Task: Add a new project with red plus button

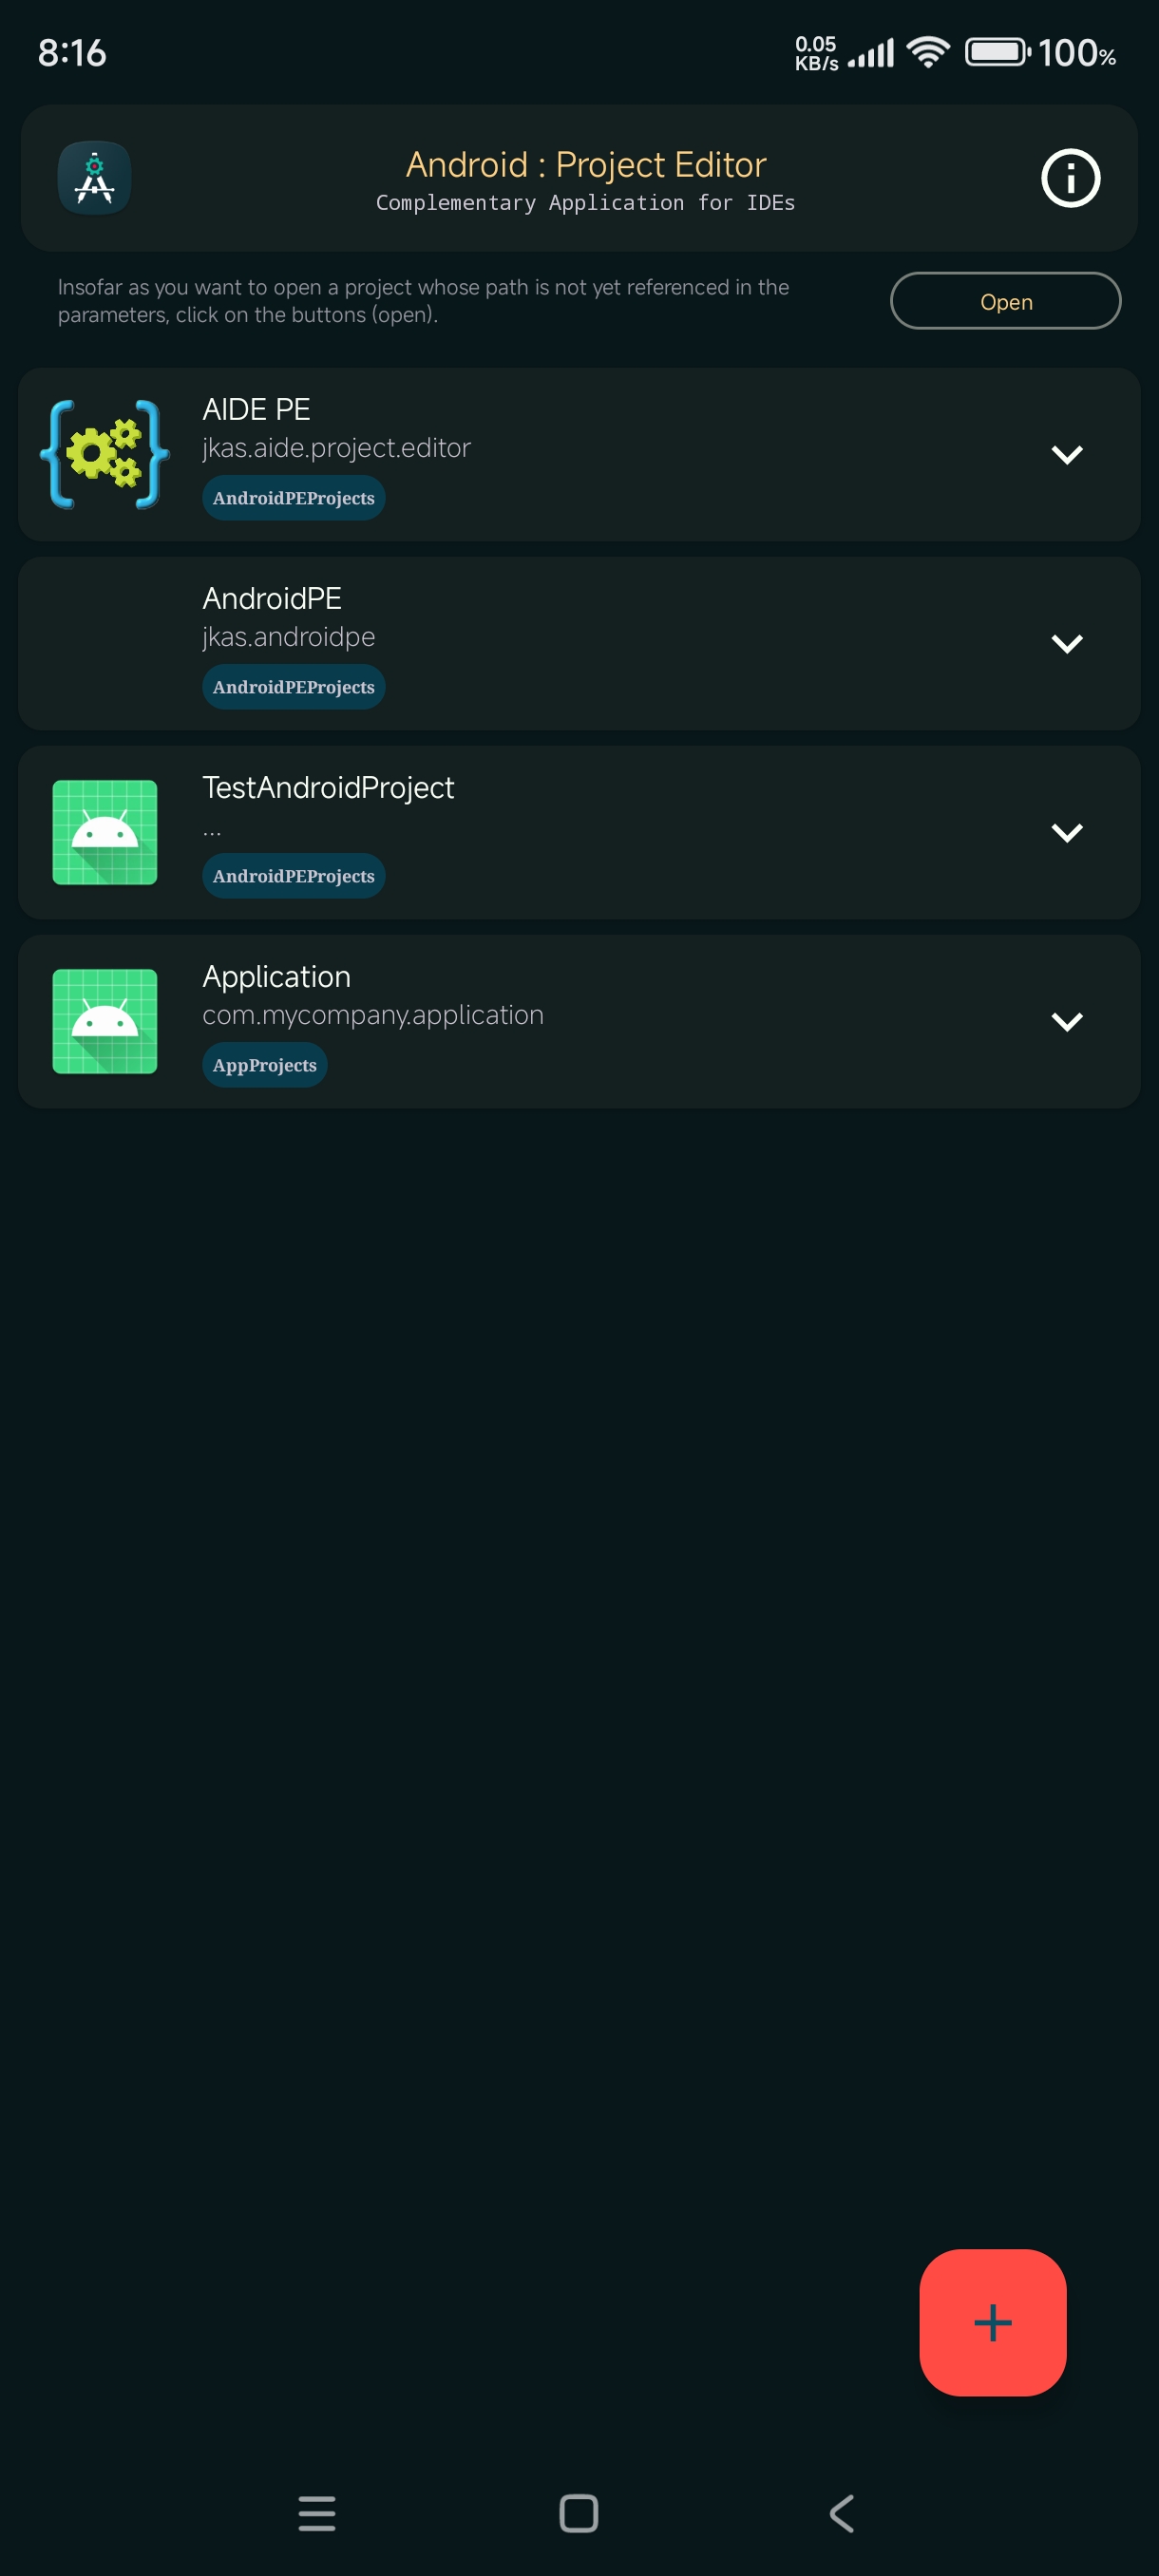Action: (x=992, y=2322)
